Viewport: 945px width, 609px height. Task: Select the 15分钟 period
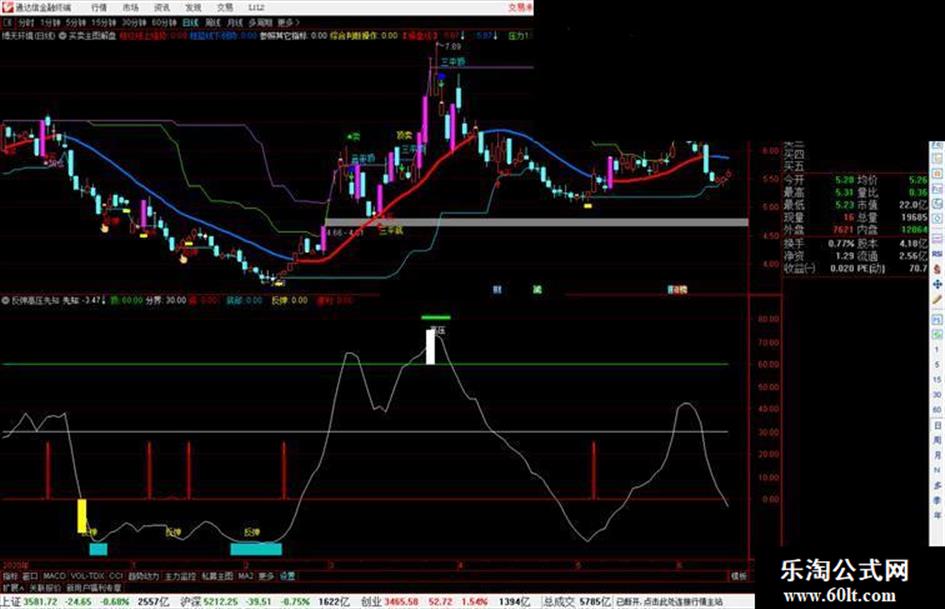[x=103, y=23]
